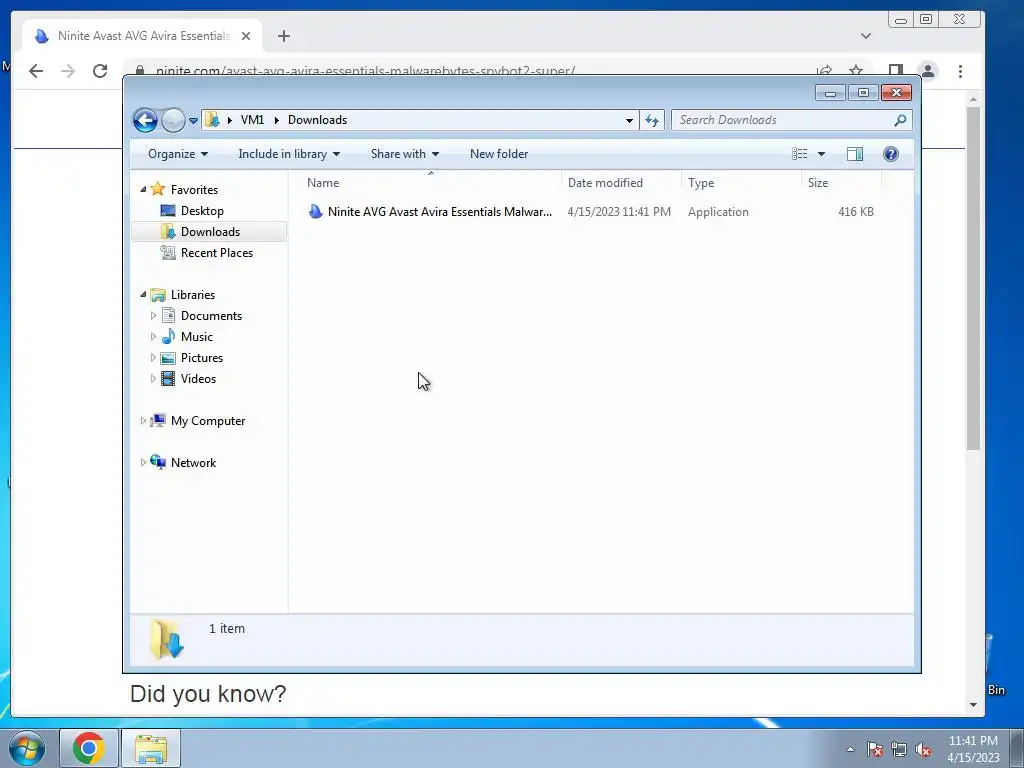Click Downloads folder icon in details pane

coord(167,639)
